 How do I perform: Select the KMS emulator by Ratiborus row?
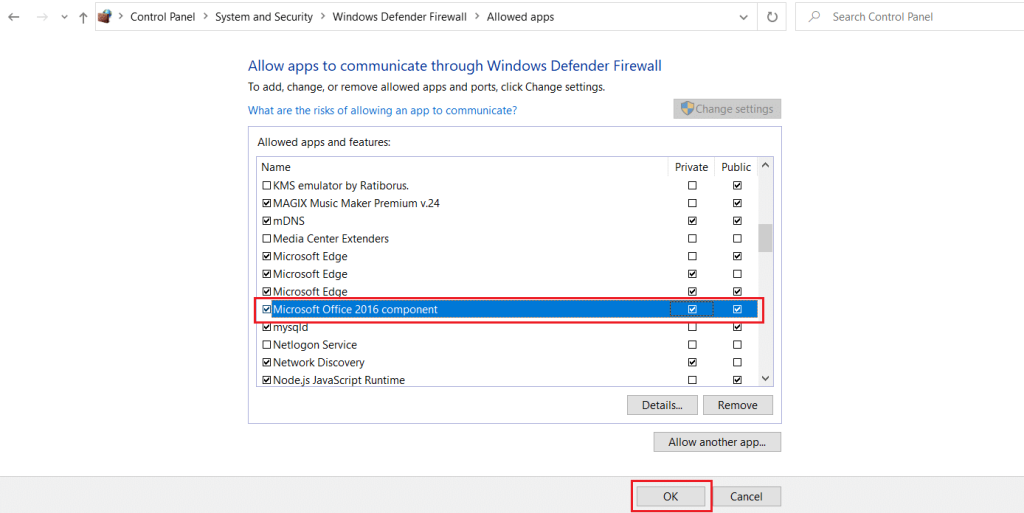click(507, 185)
